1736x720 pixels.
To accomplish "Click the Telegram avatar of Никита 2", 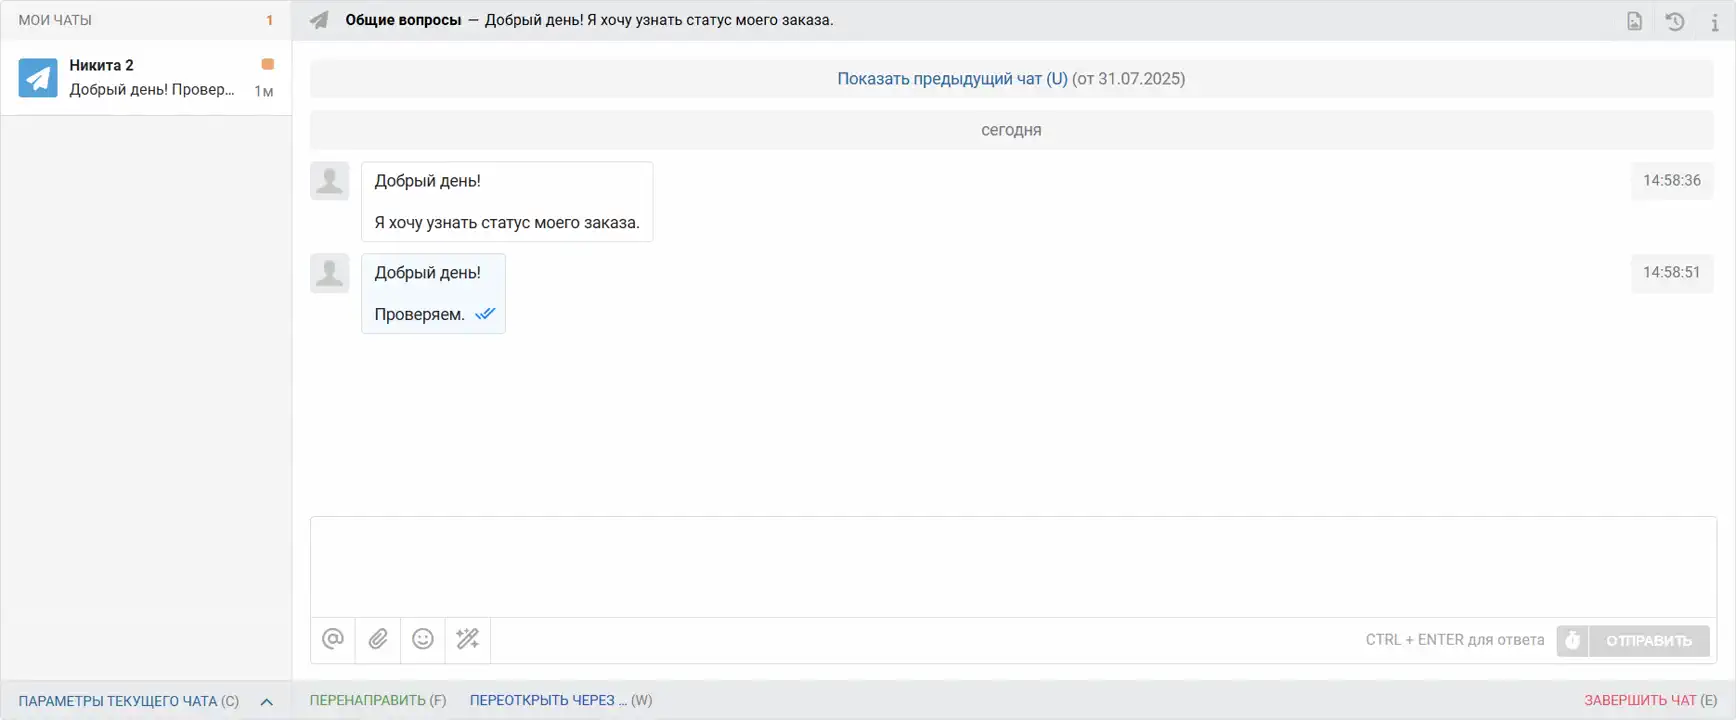I will click(38, 77).
